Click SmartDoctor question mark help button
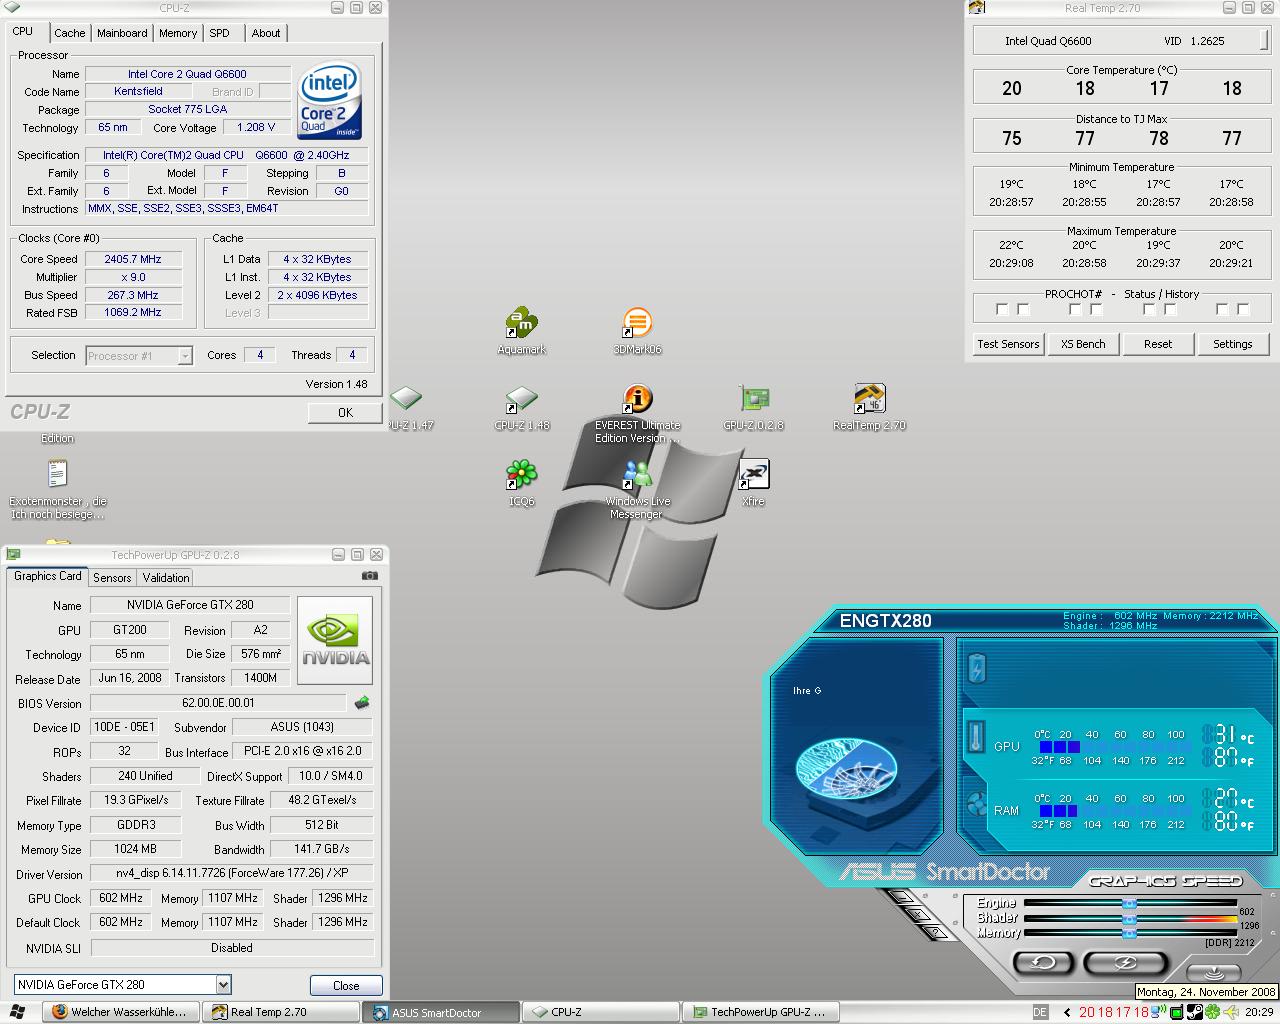 (x=935, y=932)
